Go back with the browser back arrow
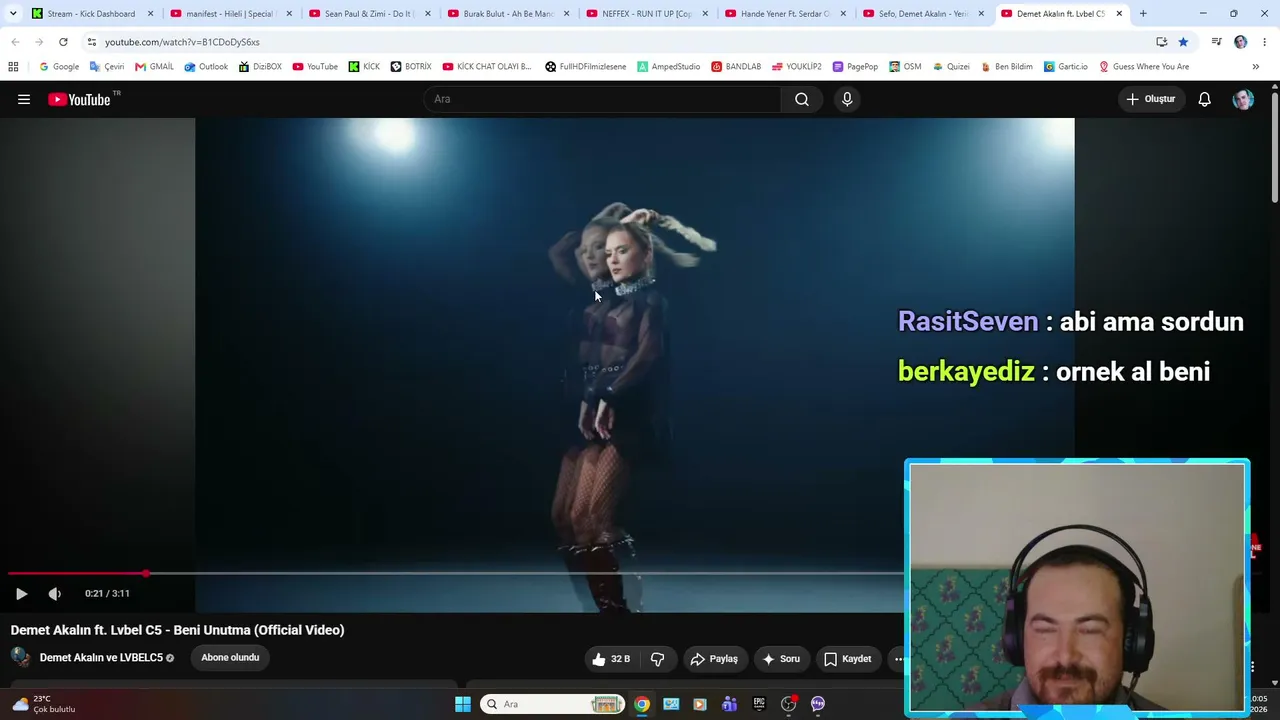 pyautogui.click(x=15, y=42)
